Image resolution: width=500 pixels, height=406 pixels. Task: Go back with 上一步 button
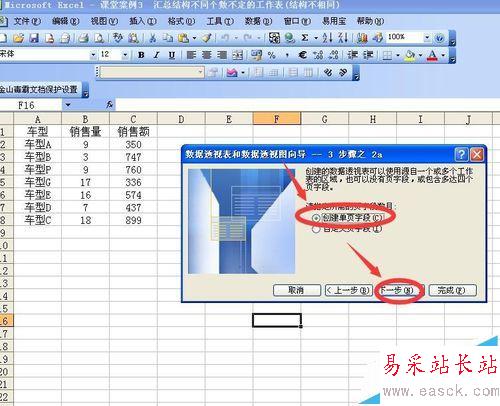point(349,290)
